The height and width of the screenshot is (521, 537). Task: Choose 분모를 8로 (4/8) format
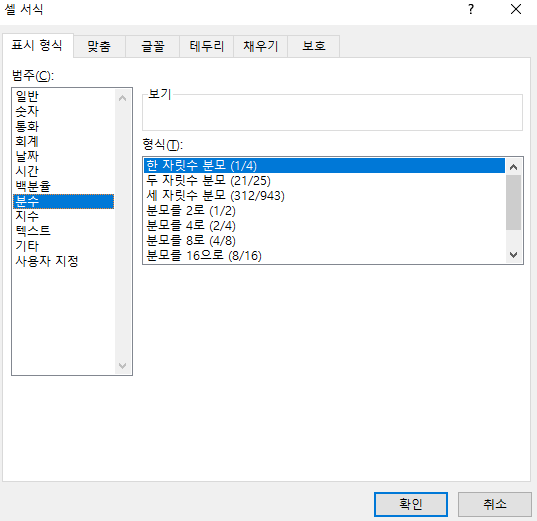(324, 241)
